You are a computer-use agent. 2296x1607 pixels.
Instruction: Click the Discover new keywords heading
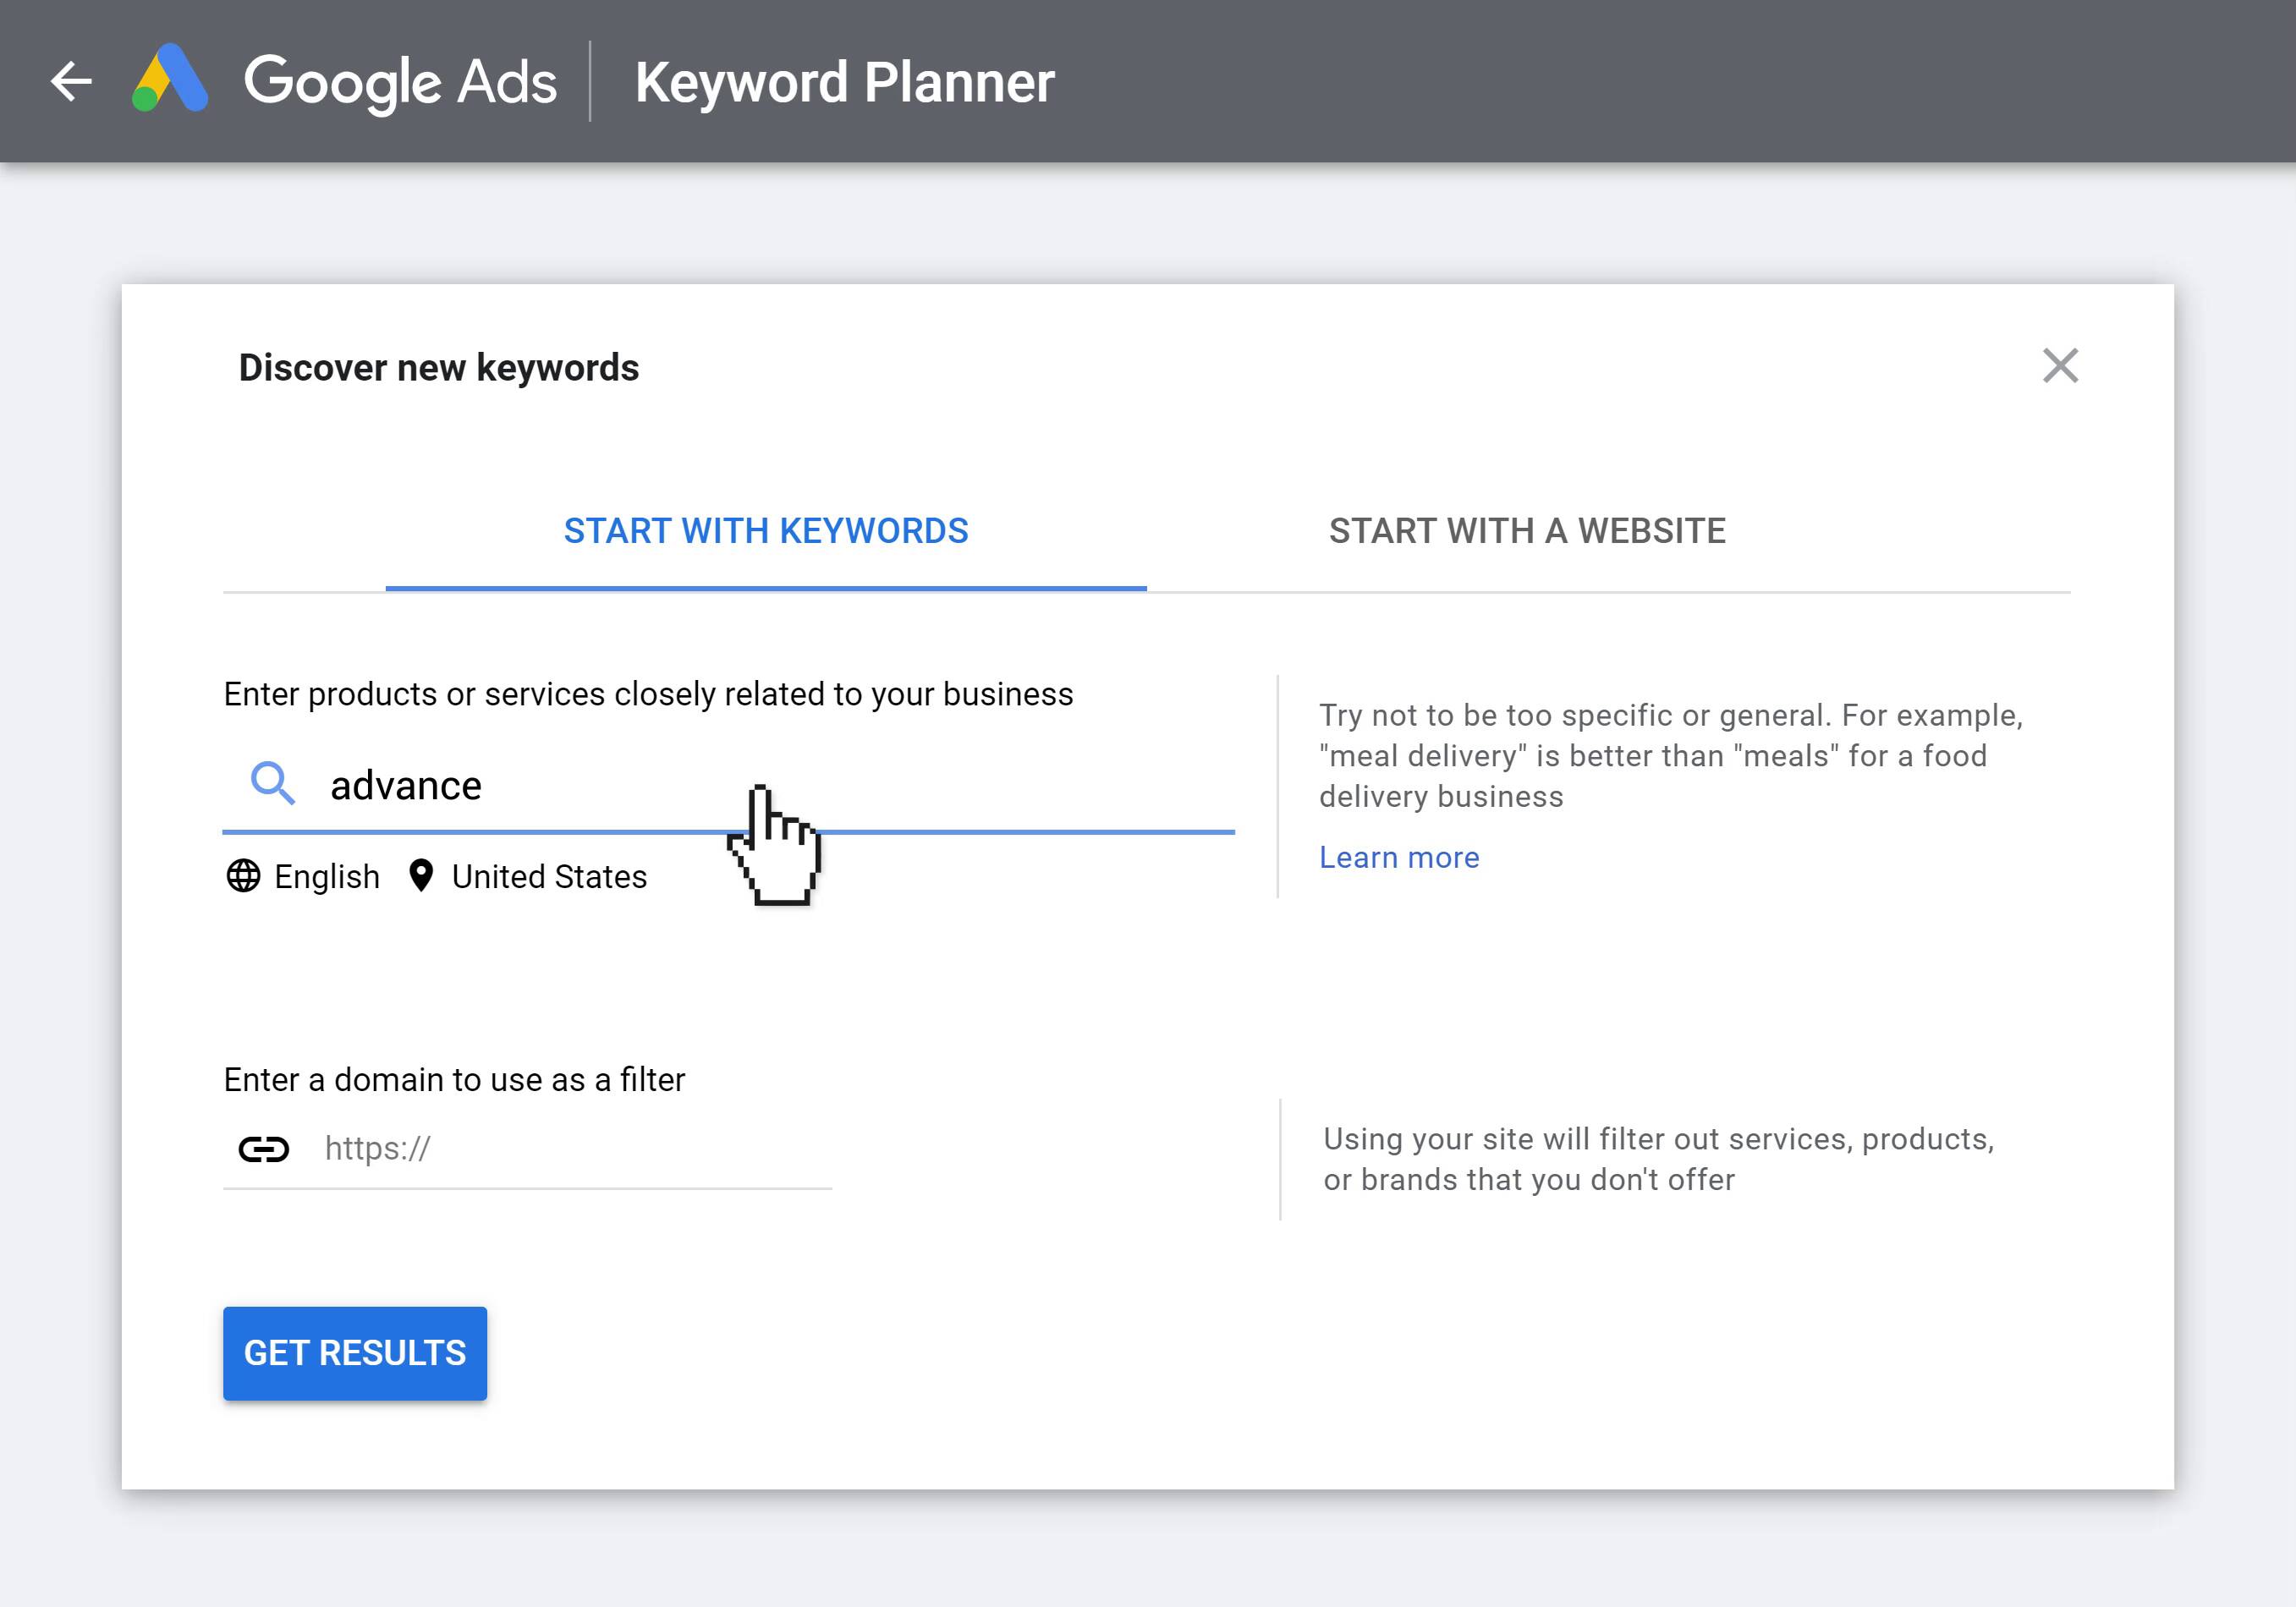pos(438,368)
